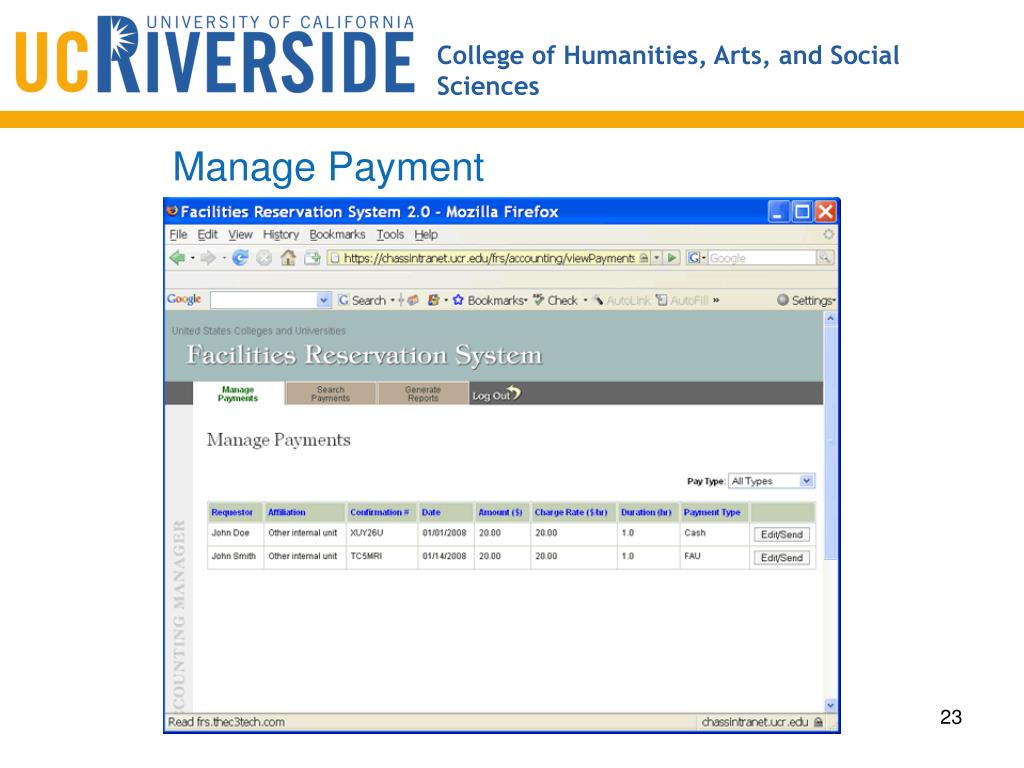Open the forward button history dropdown arrow
The image size is (1024, 768).
pos(224,259)
